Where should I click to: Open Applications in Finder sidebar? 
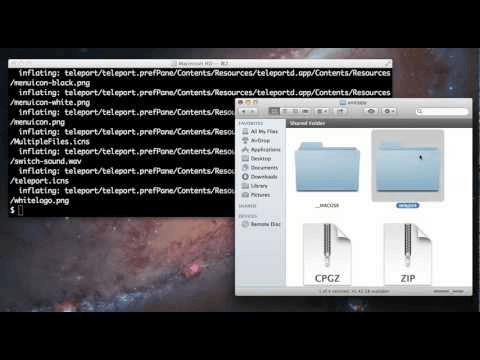point(261,149)
